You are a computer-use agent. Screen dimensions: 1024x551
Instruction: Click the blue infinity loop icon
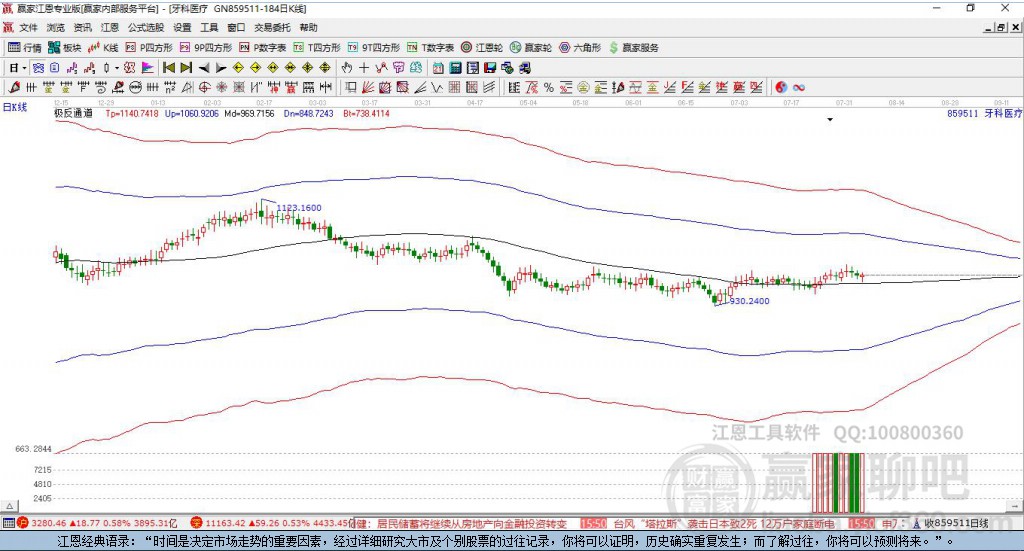(x=799, y=87)
